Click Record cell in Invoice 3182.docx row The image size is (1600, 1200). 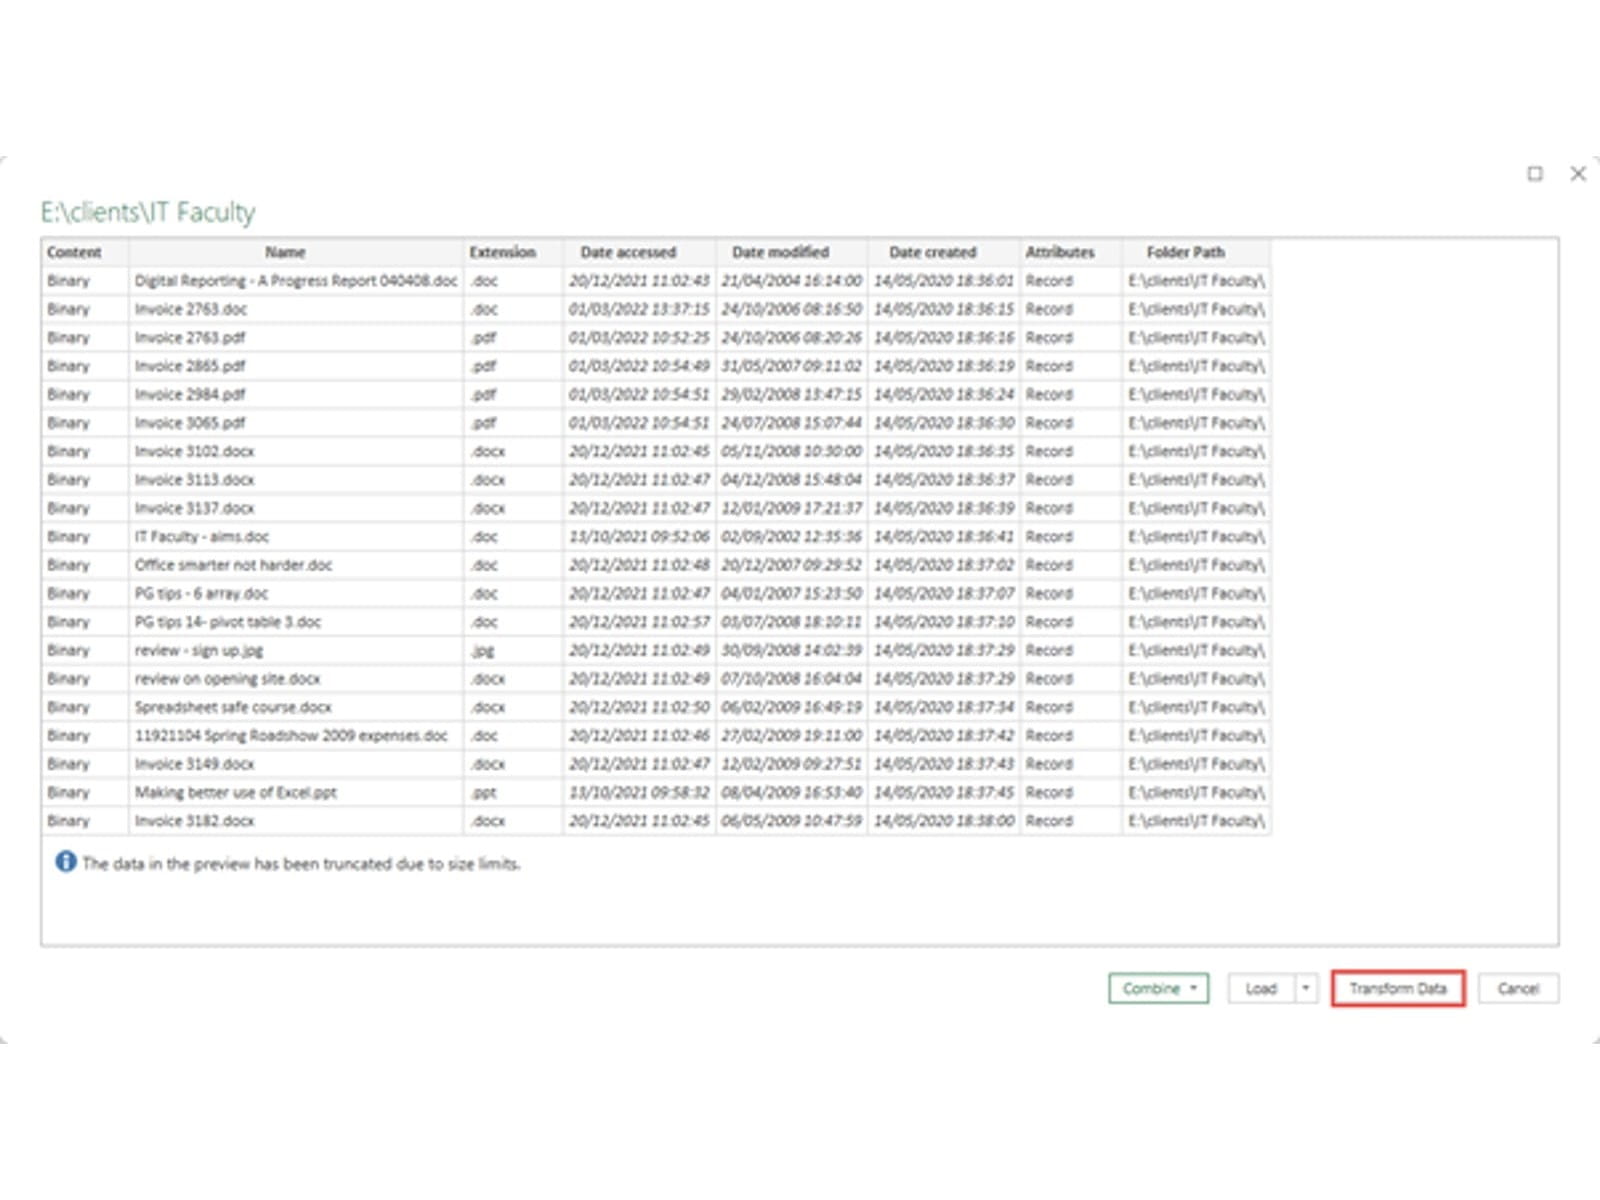(x=1049, y=821)
